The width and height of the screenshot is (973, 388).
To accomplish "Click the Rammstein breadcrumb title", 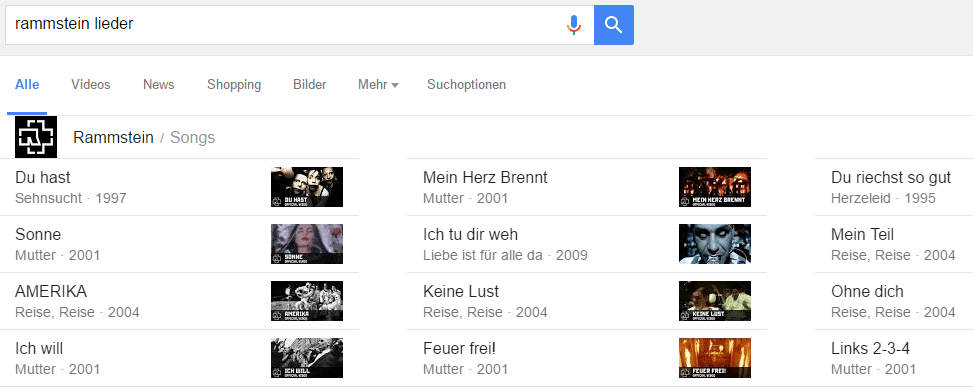I will (x=114, y=137).
